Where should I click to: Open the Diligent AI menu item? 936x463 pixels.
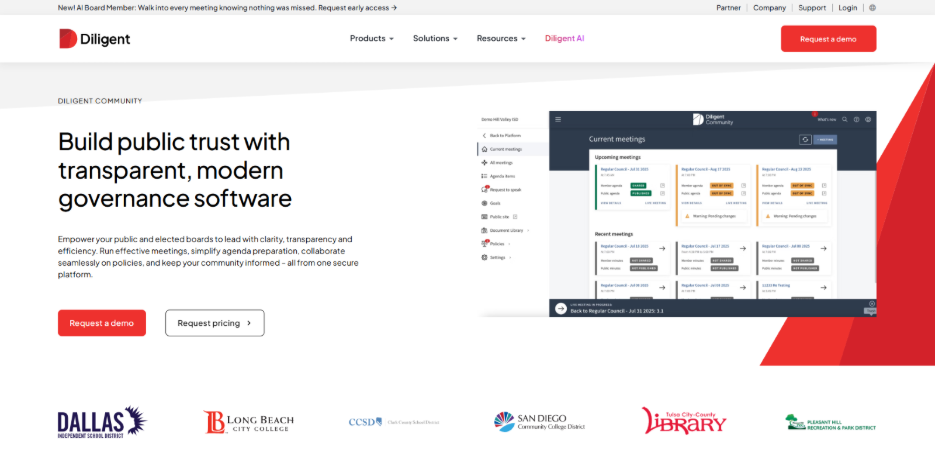coord(564,38)
